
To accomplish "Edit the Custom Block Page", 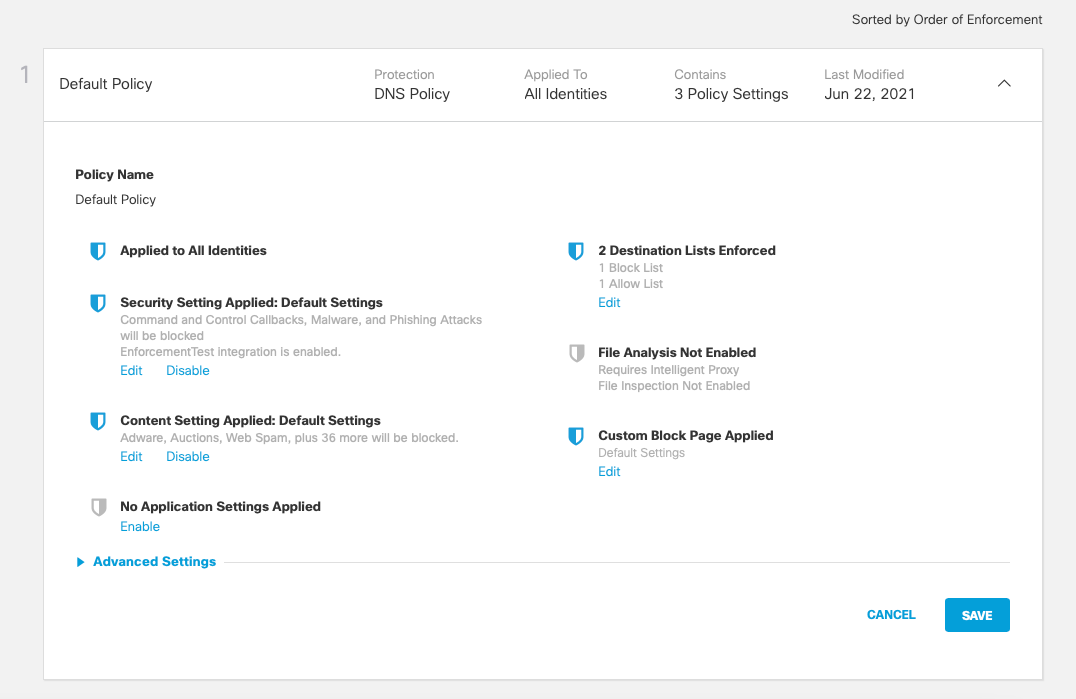I will (x=609, y=472).
